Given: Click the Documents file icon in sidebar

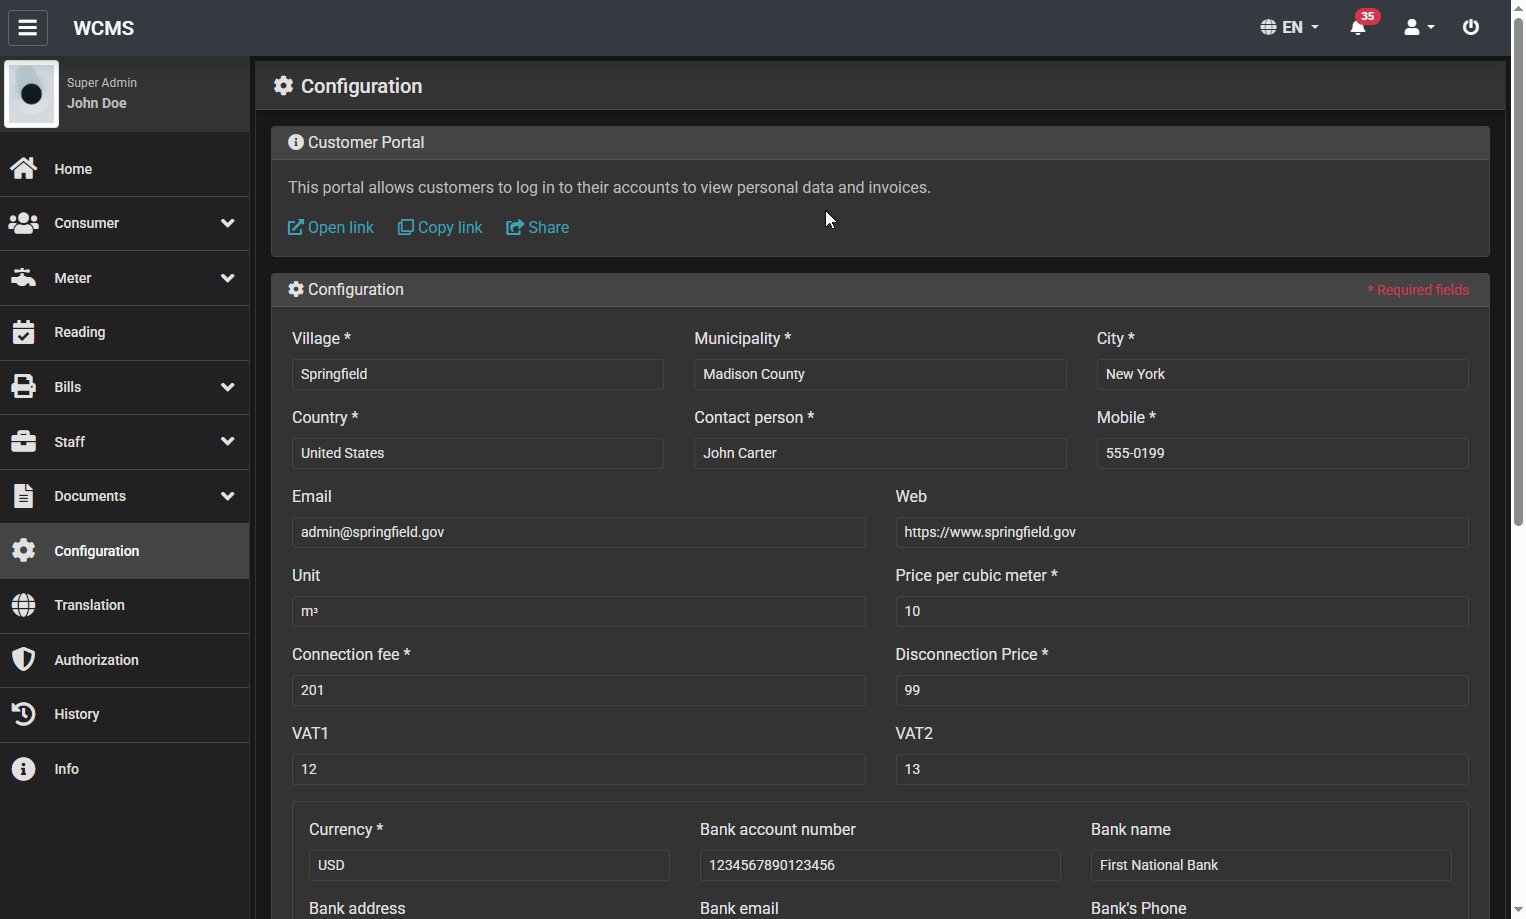Looking at the screenshot, I should (24, 496).
